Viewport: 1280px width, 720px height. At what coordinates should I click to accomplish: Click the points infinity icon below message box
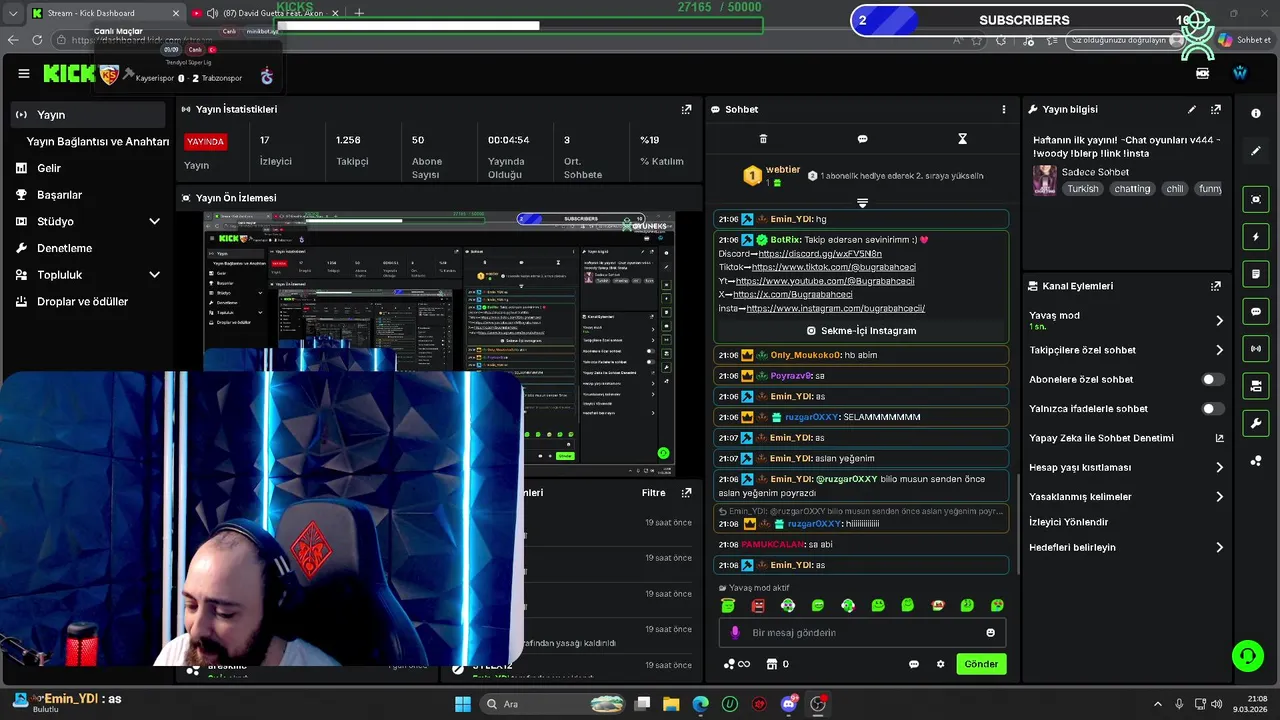736,664
